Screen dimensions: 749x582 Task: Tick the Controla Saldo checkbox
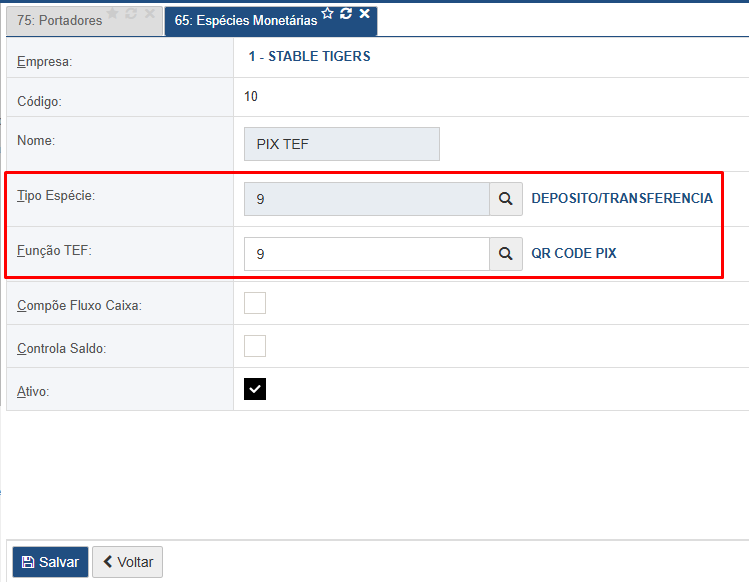pyautogui.click(x=255, y=346)
